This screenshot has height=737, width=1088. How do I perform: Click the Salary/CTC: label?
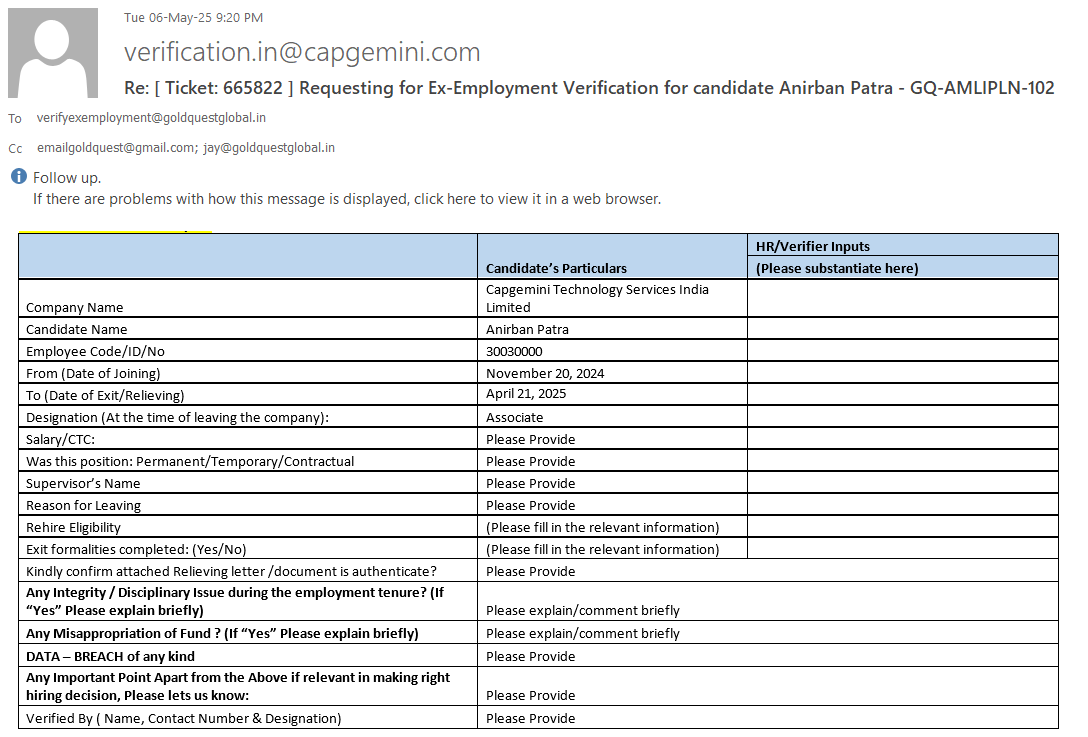[60, 439]
